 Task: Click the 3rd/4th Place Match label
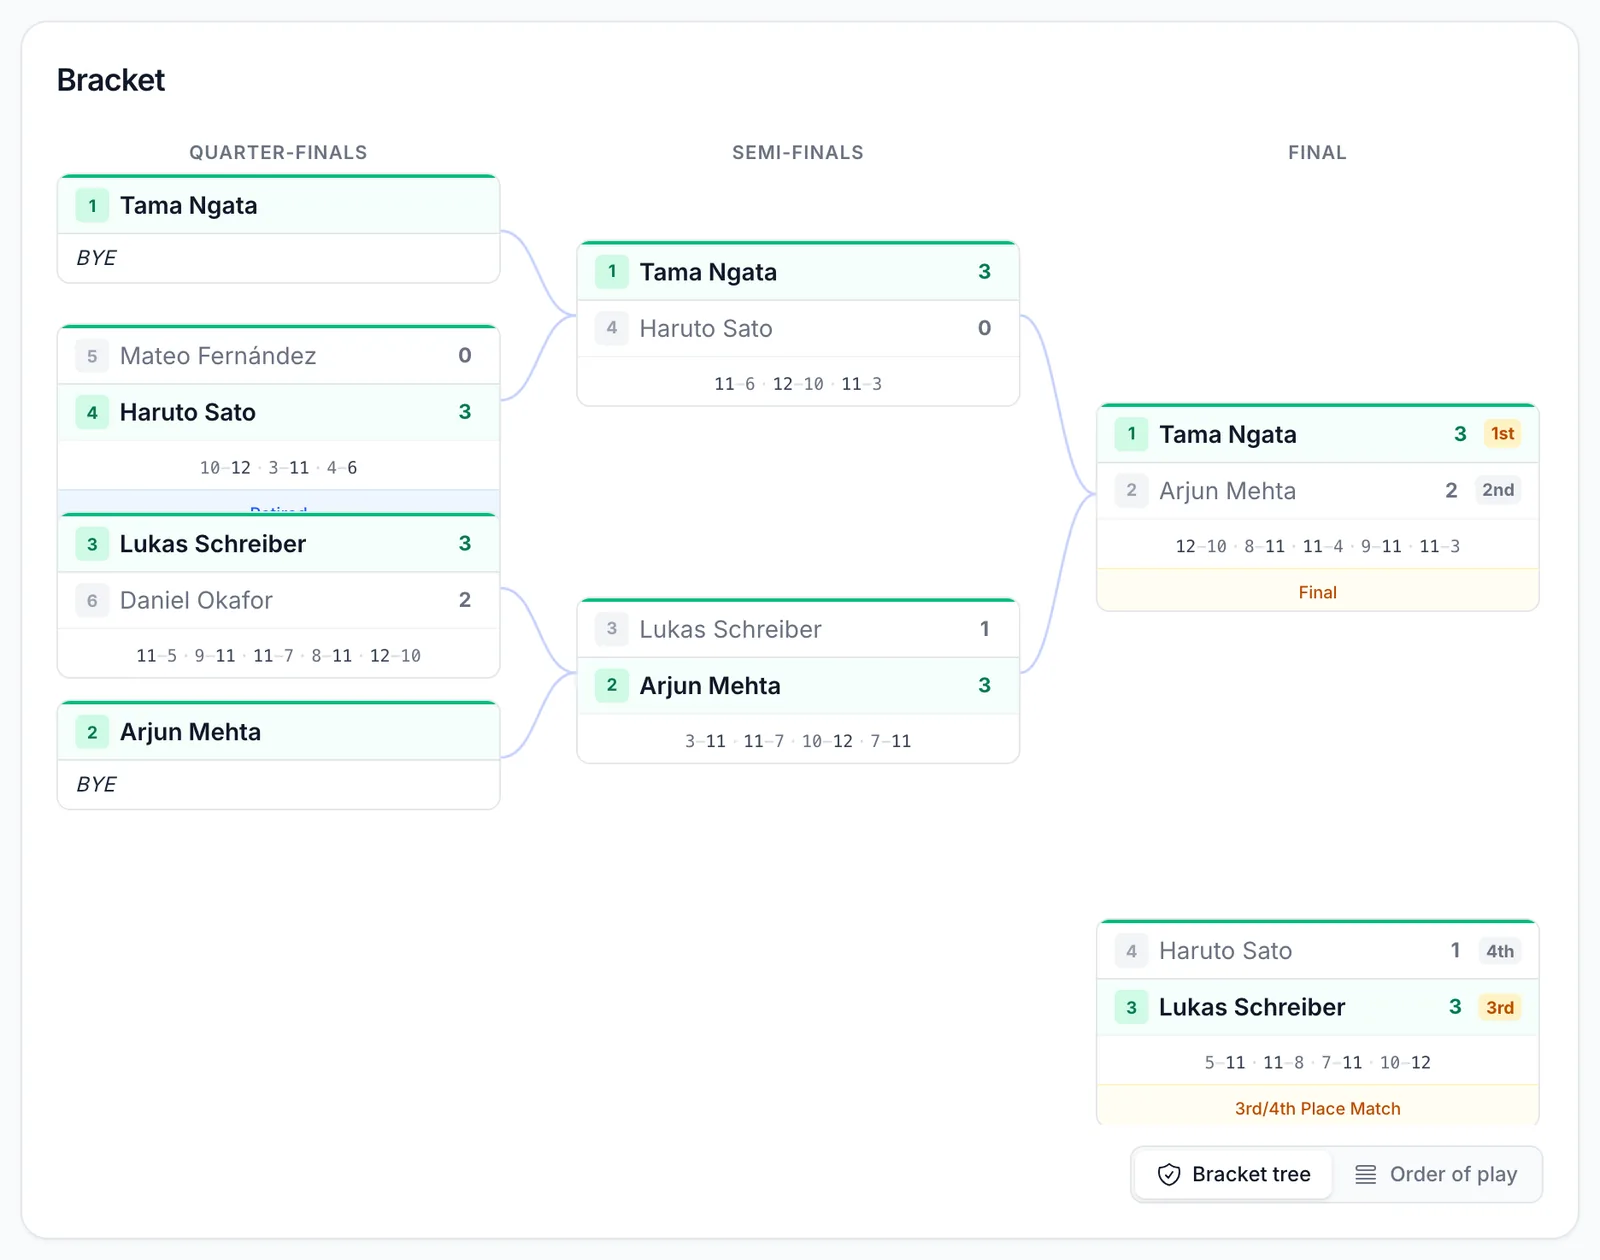pos(1318,1108)
